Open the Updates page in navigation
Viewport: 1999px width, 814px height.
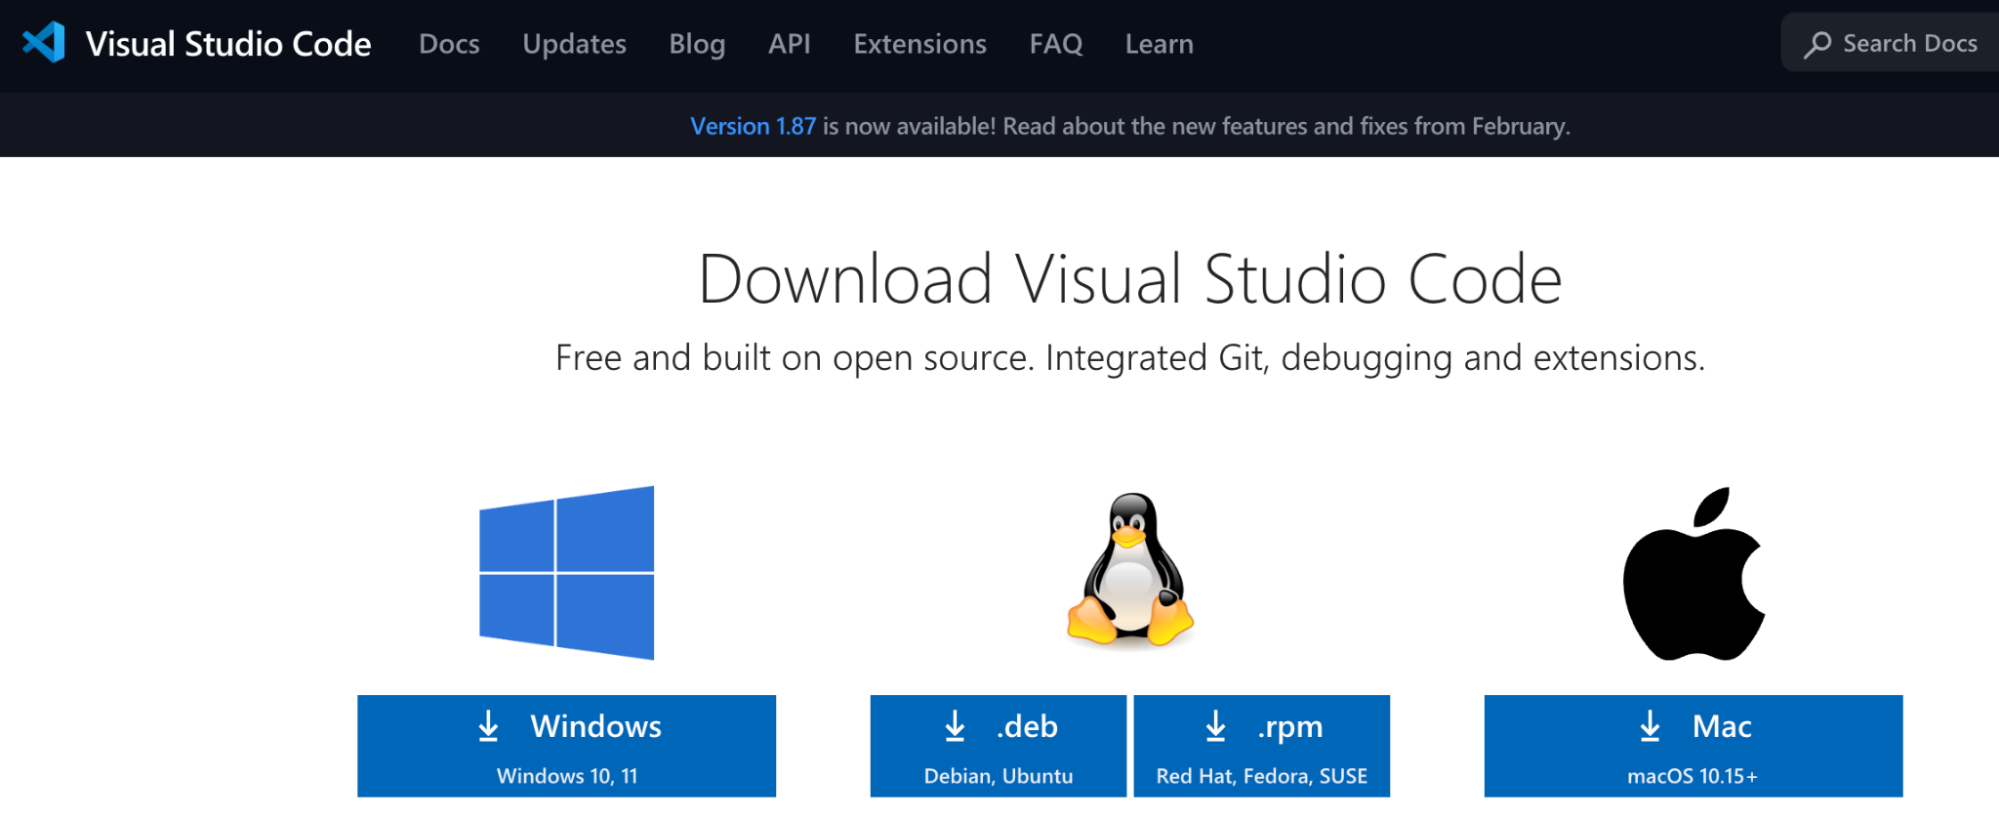574,44
